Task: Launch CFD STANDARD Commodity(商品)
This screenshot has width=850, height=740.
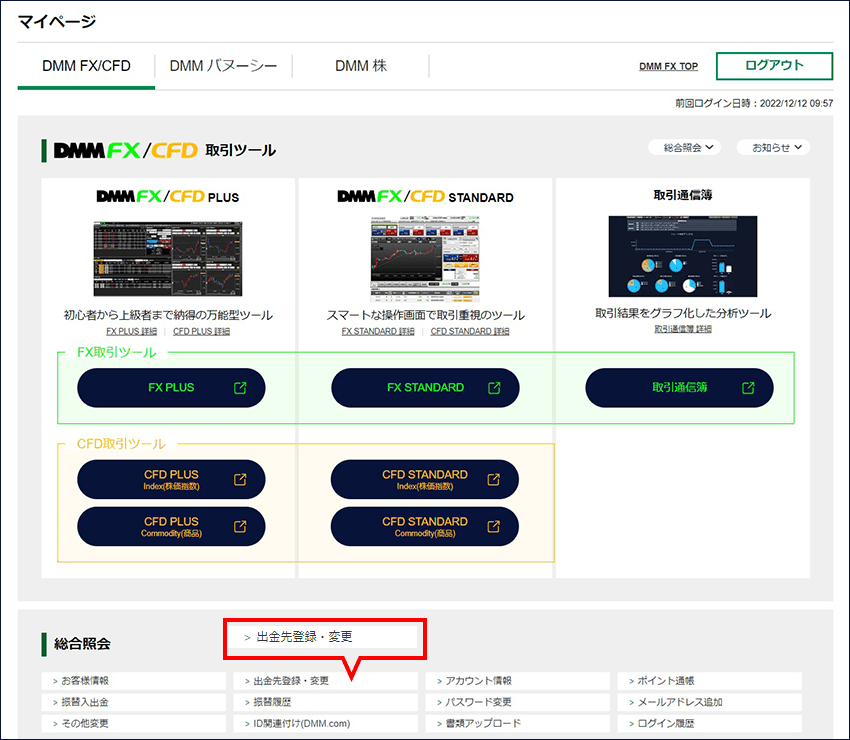Action: tap(424, 526)
